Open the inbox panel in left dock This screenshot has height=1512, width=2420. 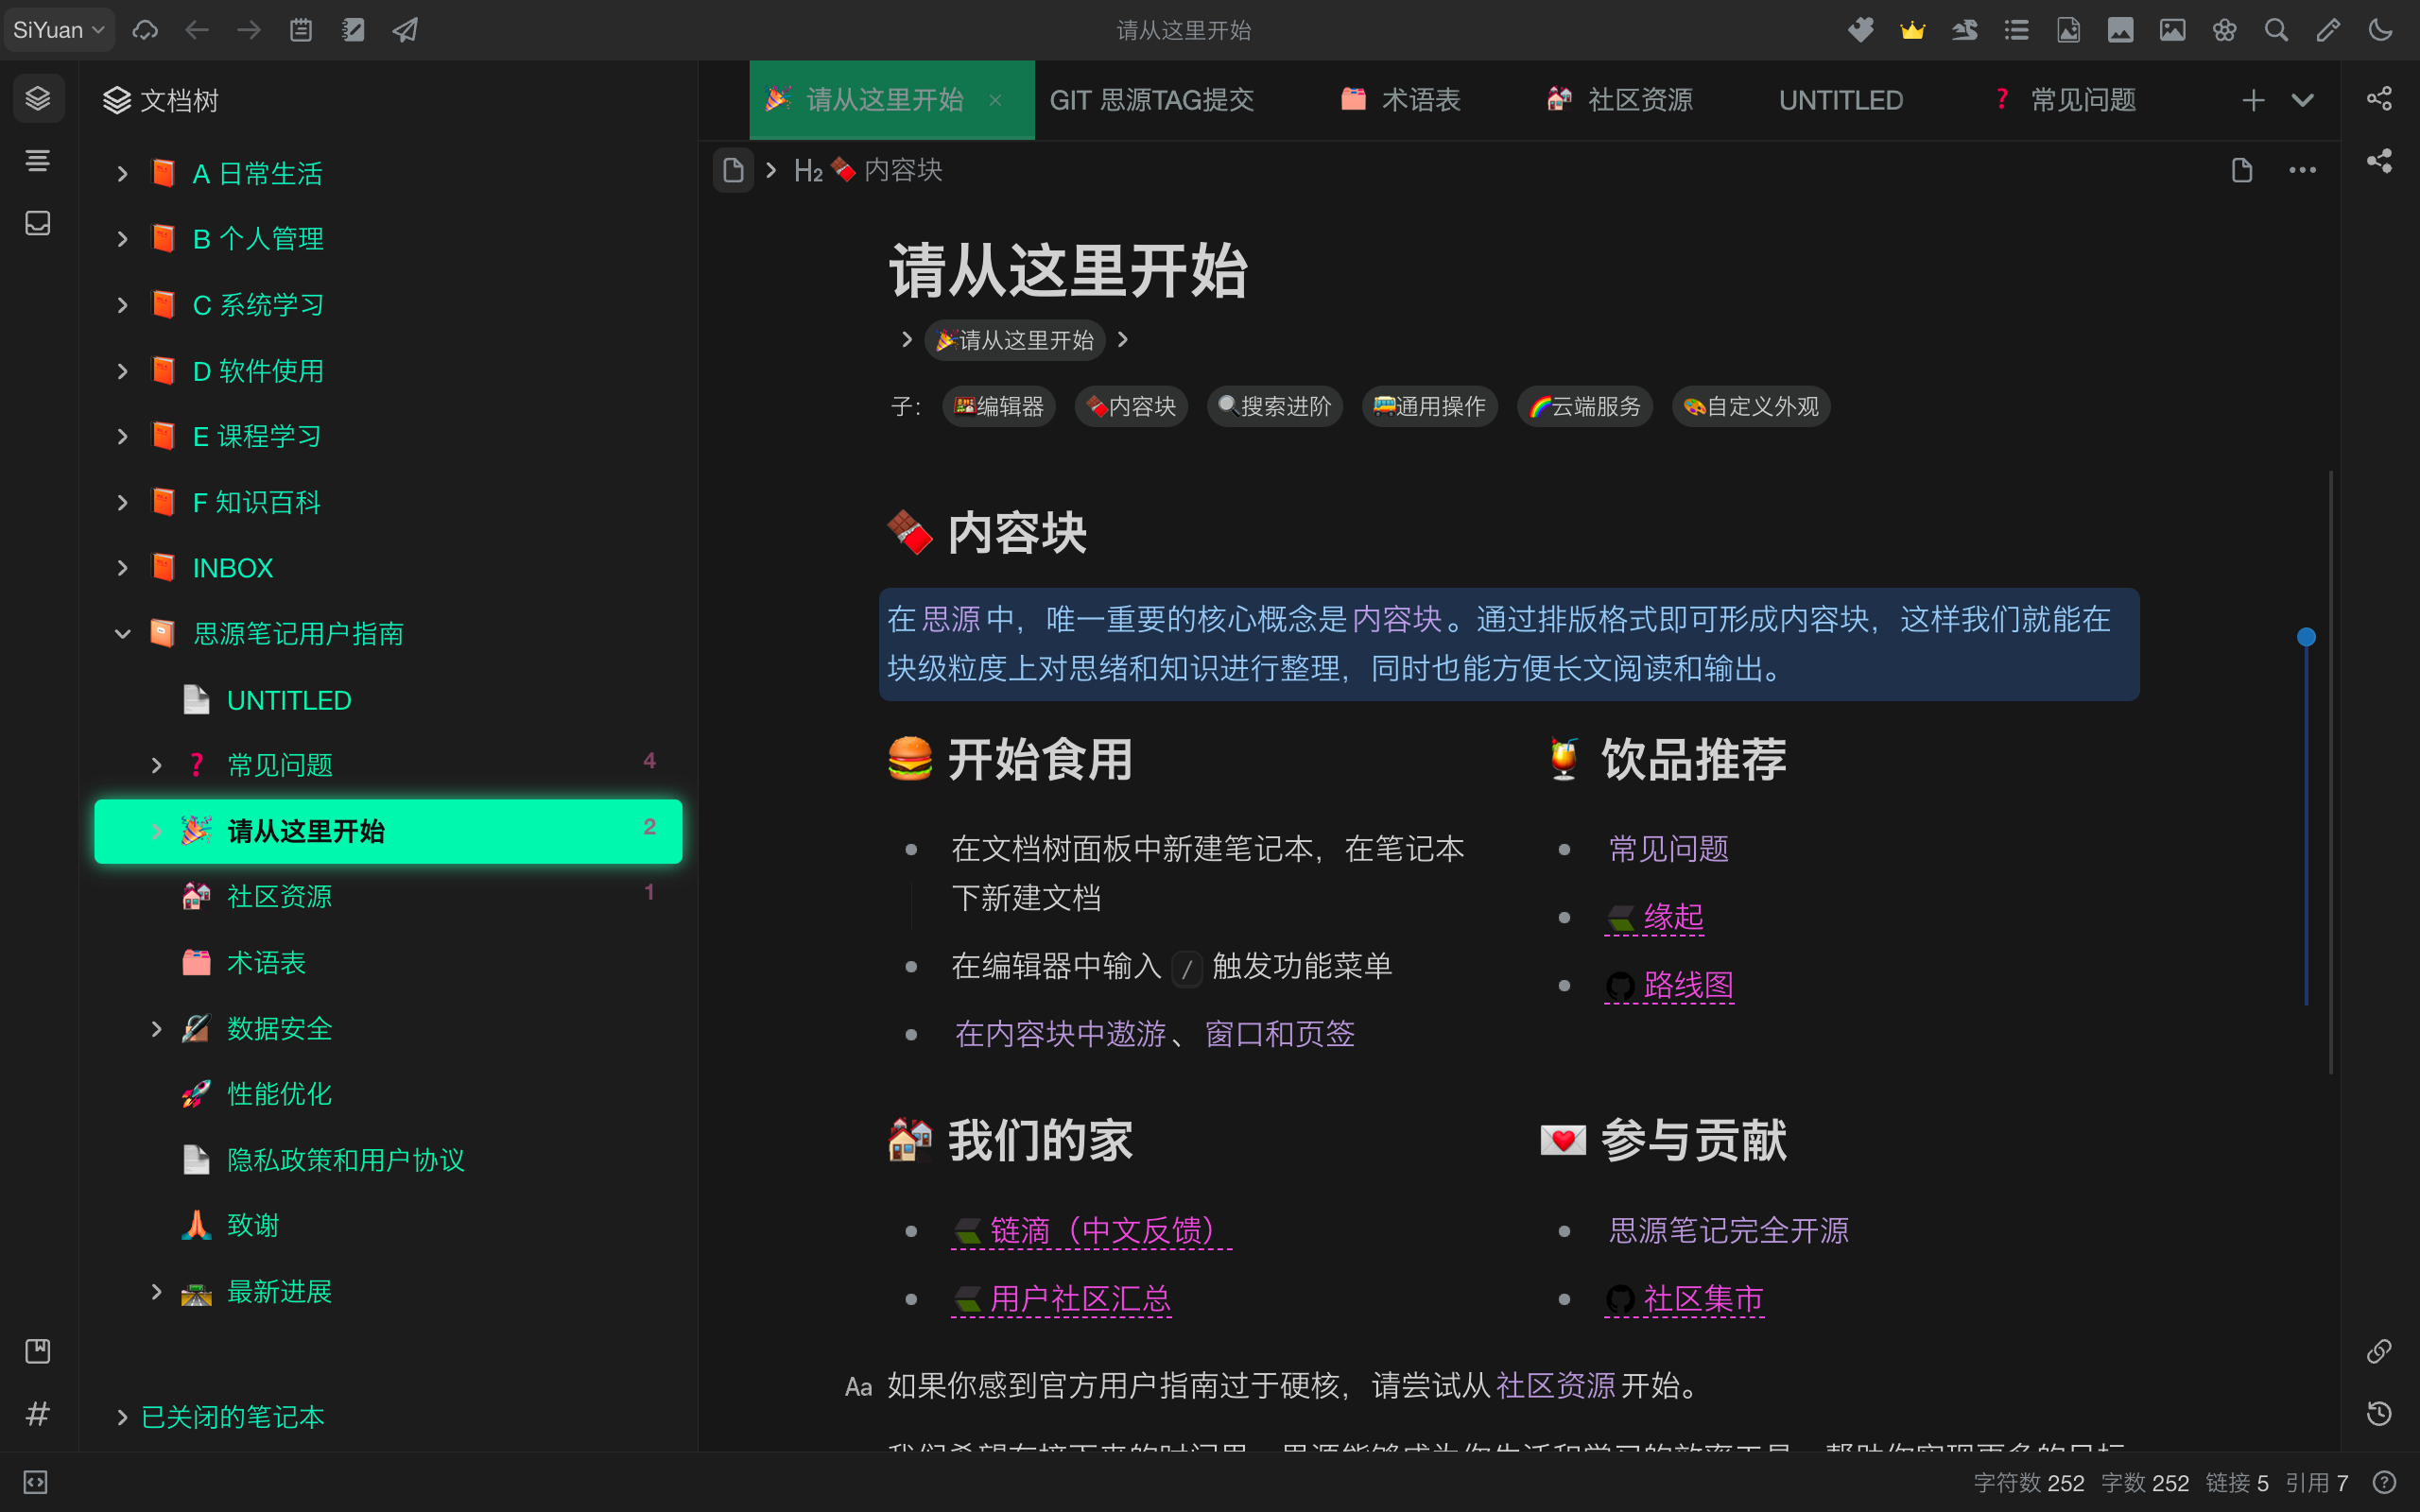(x=38, y=223)
